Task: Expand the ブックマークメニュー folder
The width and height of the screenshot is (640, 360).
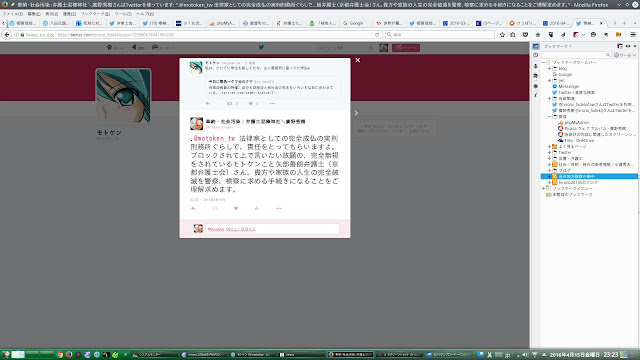Action: point(543,188)
